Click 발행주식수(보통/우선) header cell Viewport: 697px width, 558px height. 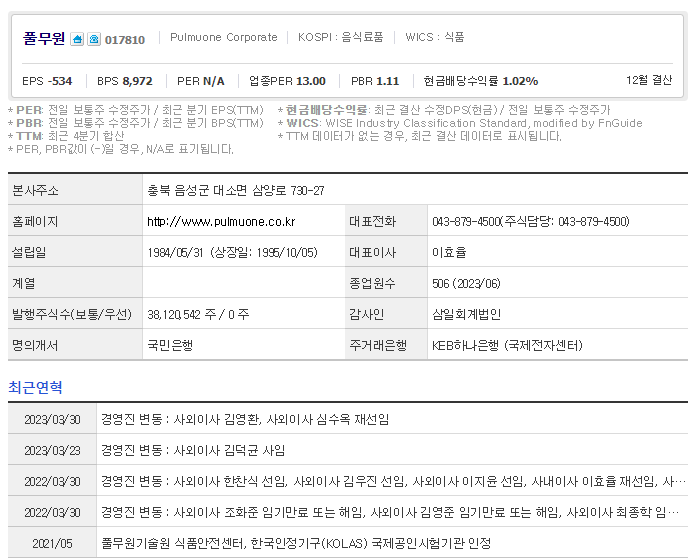tap(75, 315)
